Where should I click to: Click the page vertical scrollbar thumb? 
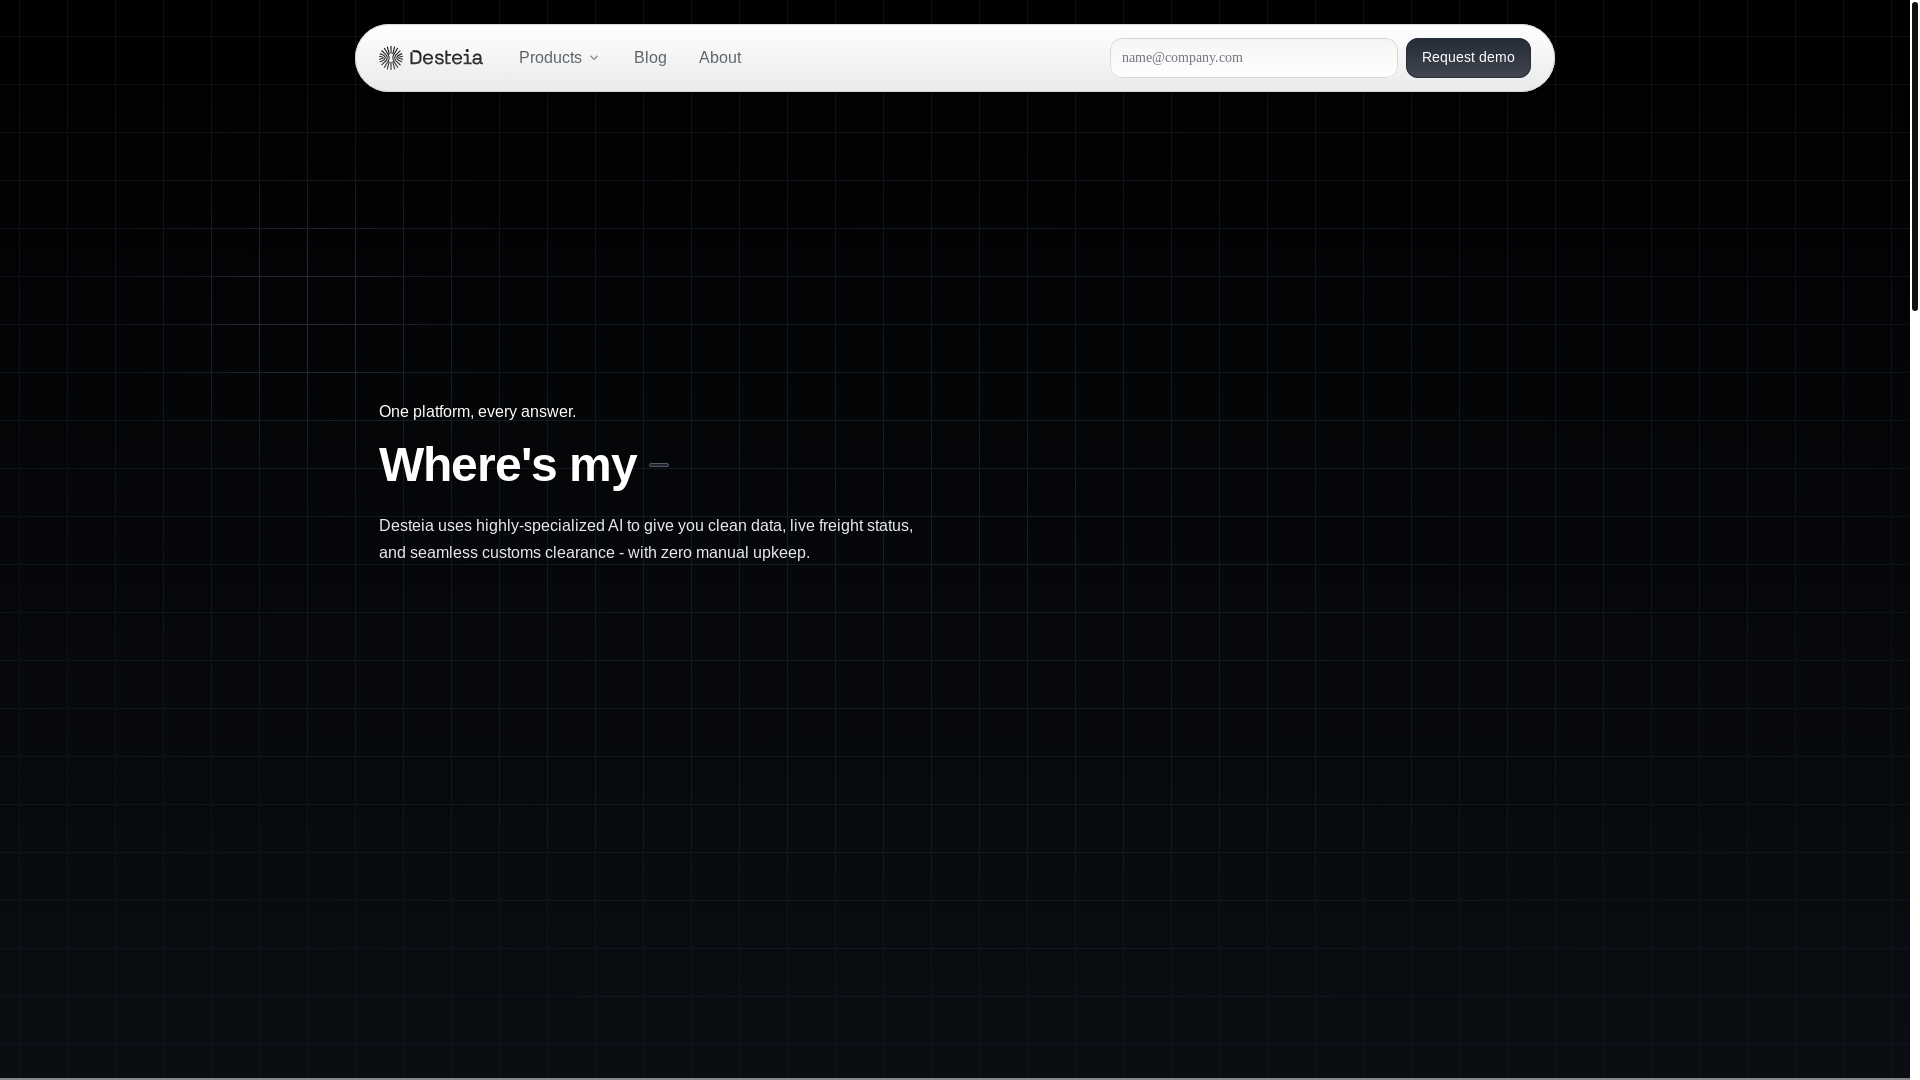point(1915,155)
